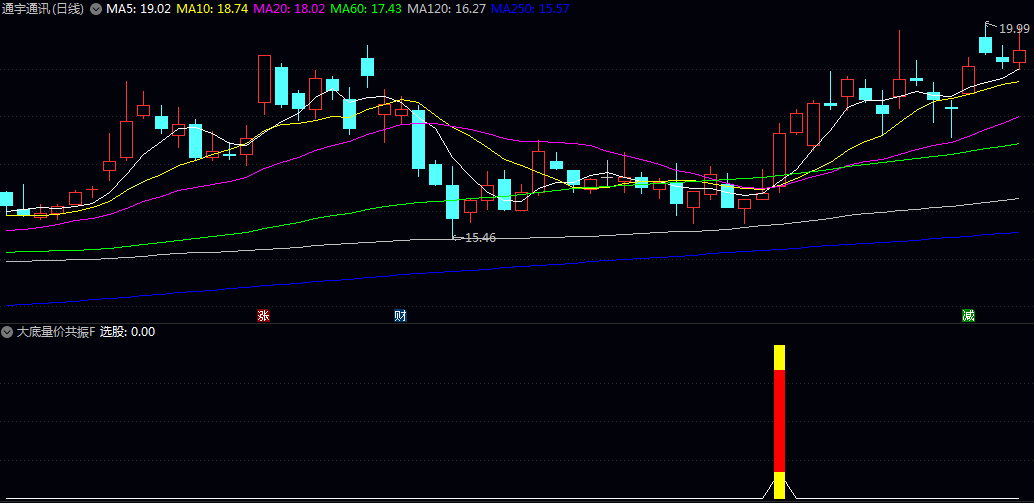Click the 15.46 low price label

click(x=480, y=238)
